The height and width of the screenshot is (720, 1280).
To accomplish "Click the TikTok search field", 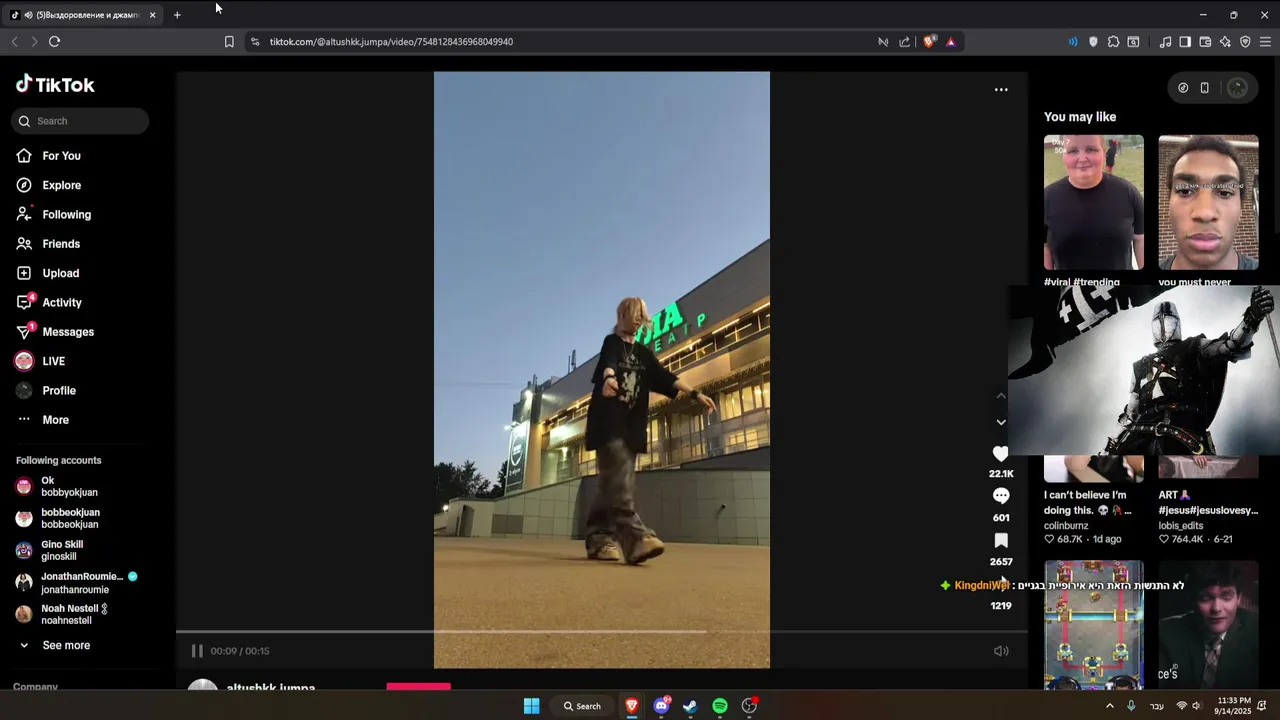I will 80,121.
